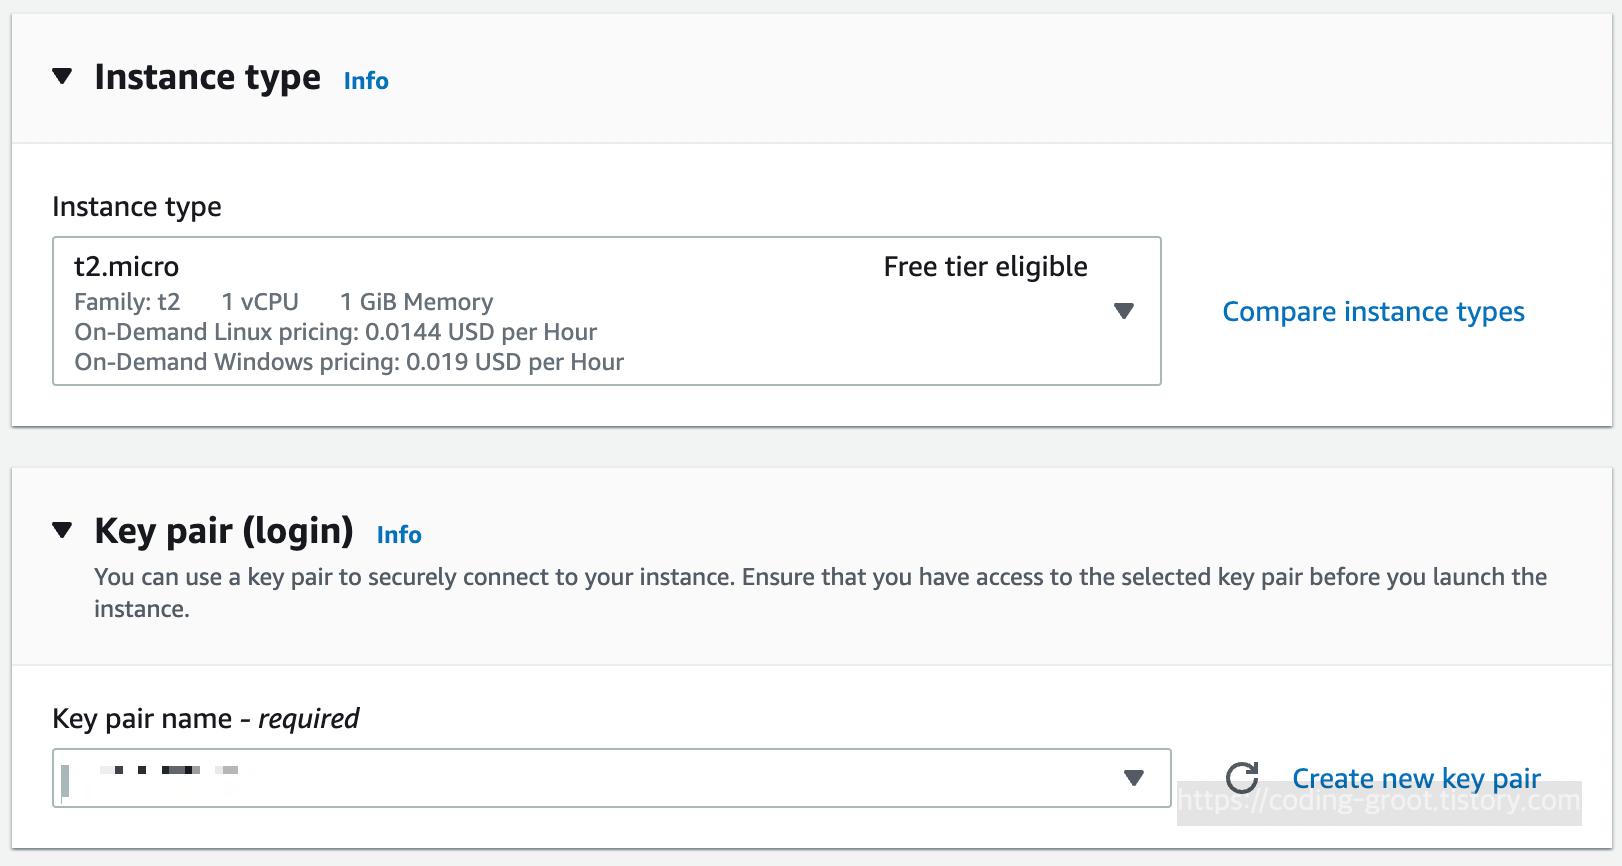The image size is (1622, 866).
Task: Collapse the Key pair (login) section triangle
Action: coord(62,530)
